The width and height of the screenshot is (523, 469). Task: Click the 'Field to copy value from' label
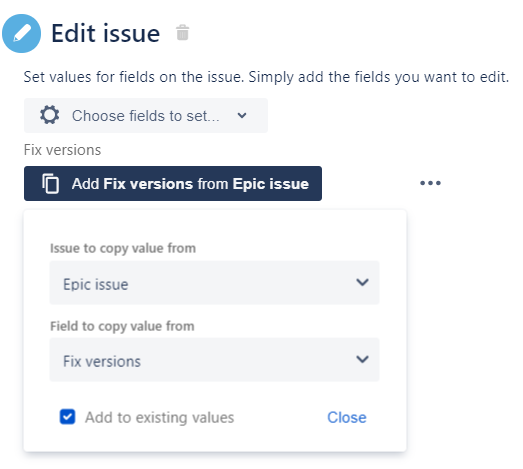122,326
